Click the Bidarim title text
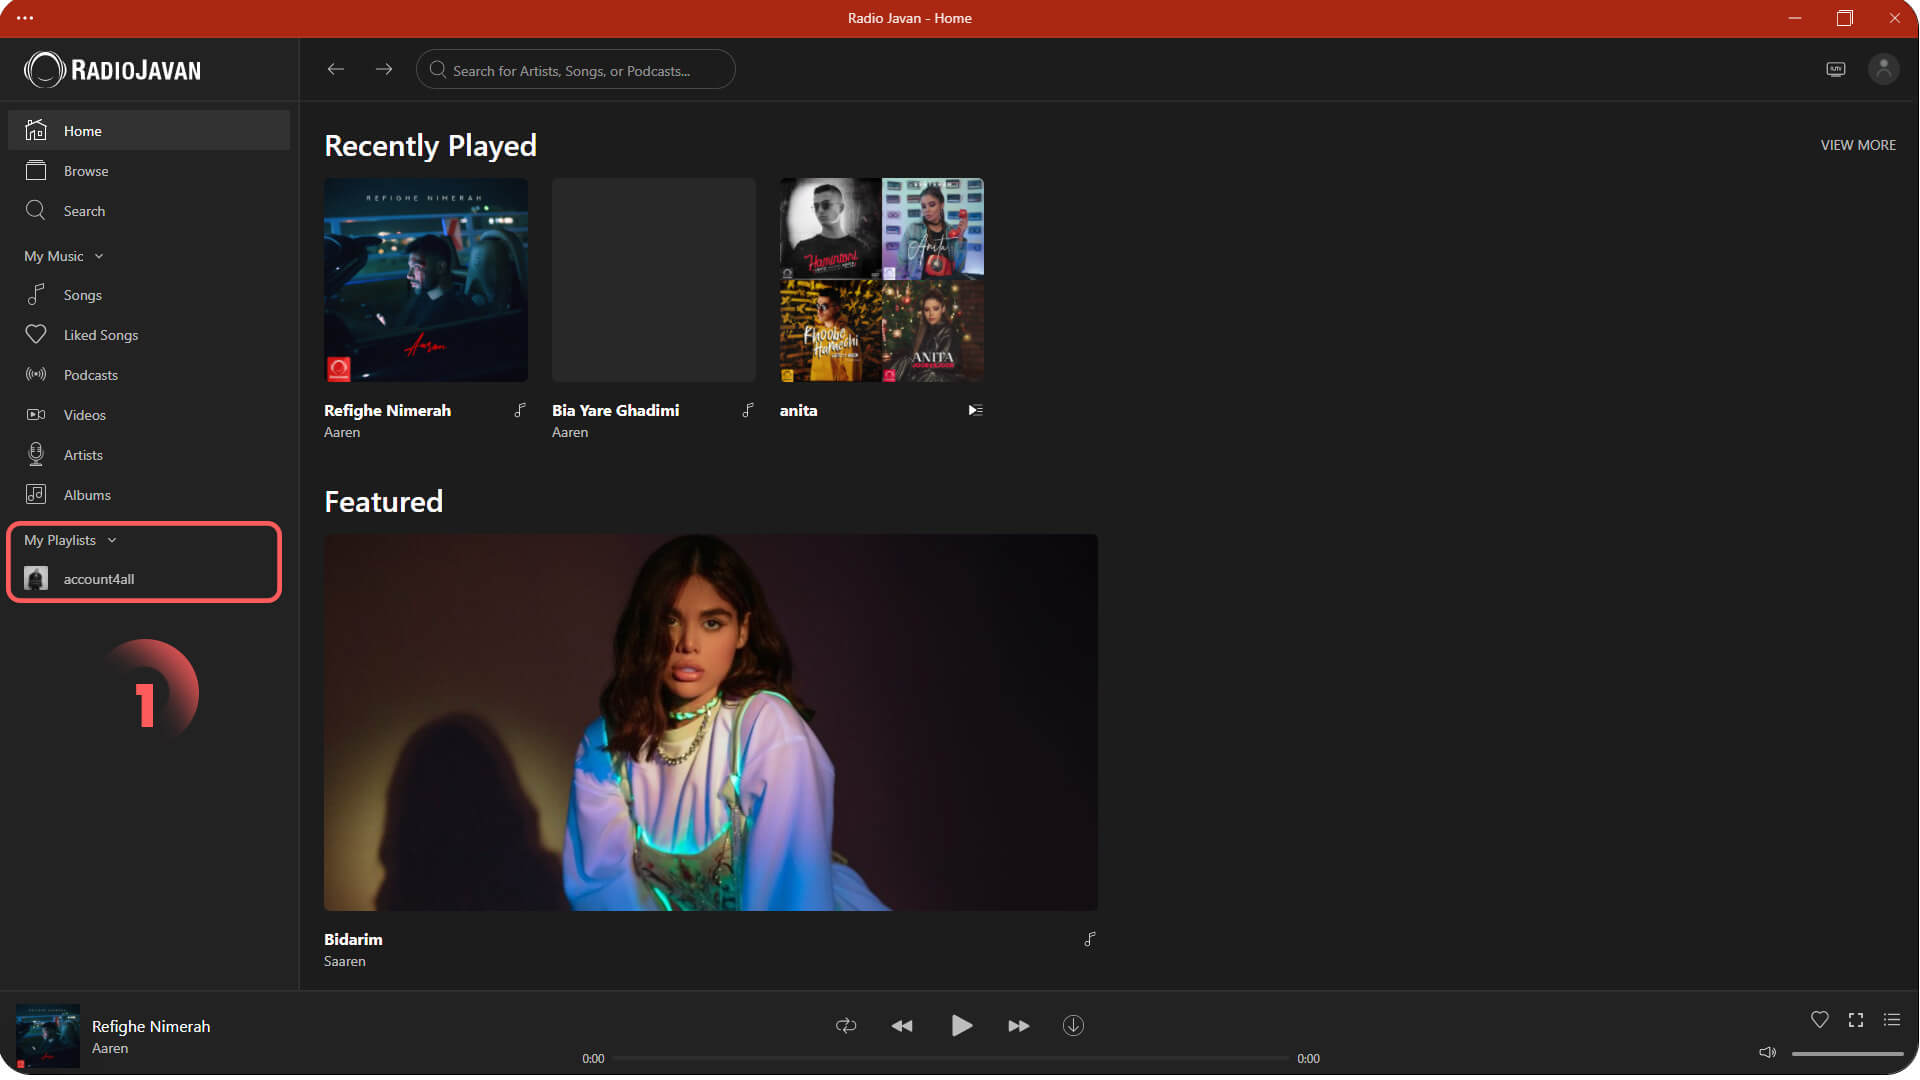The image size is (1920, 1080). [x=353, y=940]
